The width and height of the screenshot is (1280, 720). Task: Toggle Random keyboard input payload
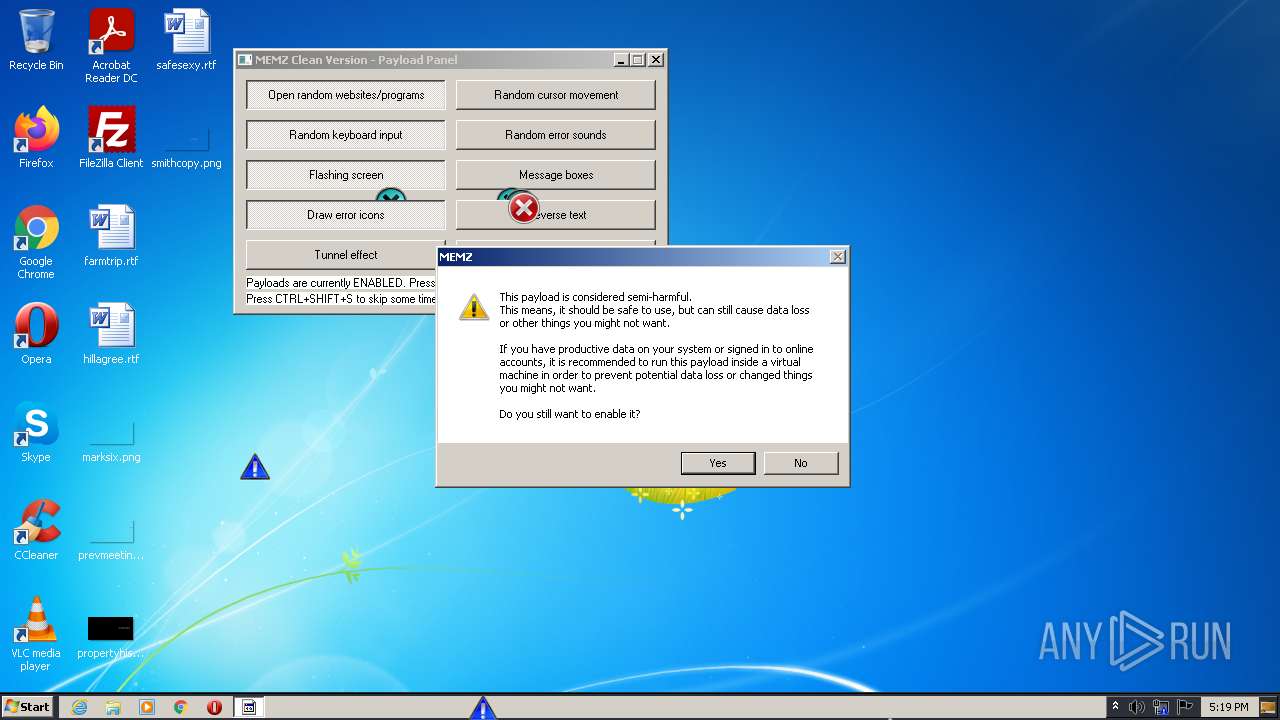(x=346, y=135)
